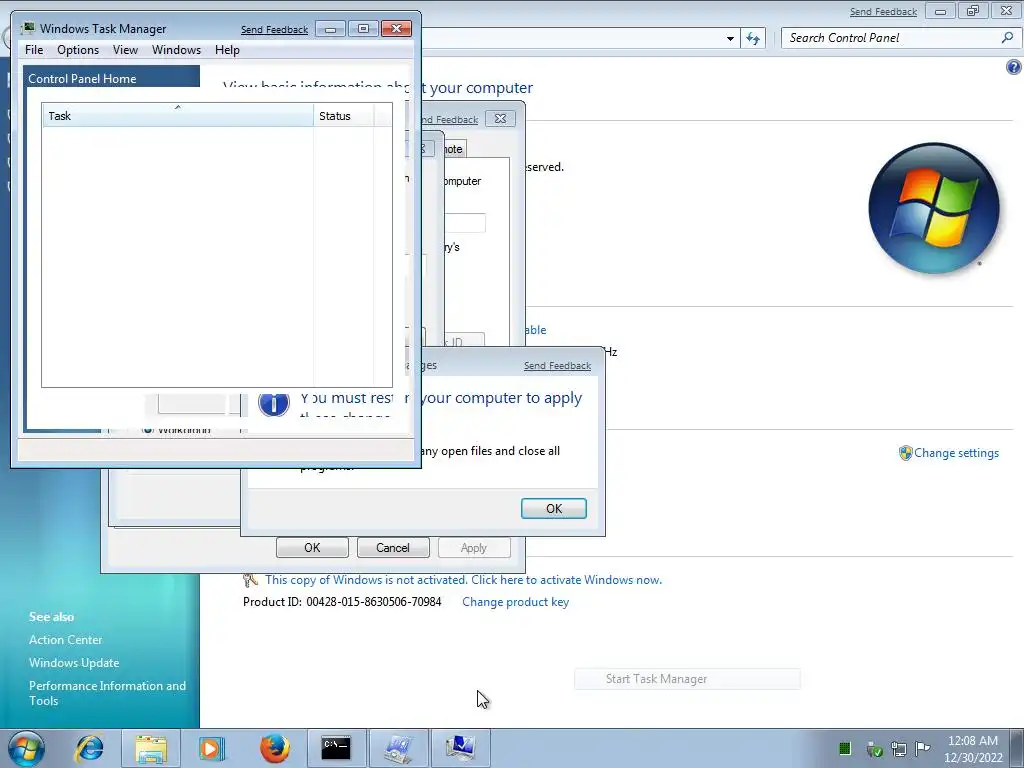Open Firefox from the taskbar
Image resolution: width=1024 pixels, height=768 pixels.
(x=275, y=748)
